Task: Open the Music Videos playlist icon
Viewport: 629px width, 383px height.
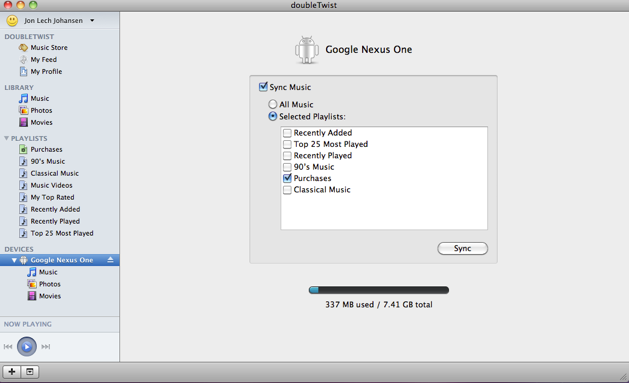Action: click(x=23, y=185)
